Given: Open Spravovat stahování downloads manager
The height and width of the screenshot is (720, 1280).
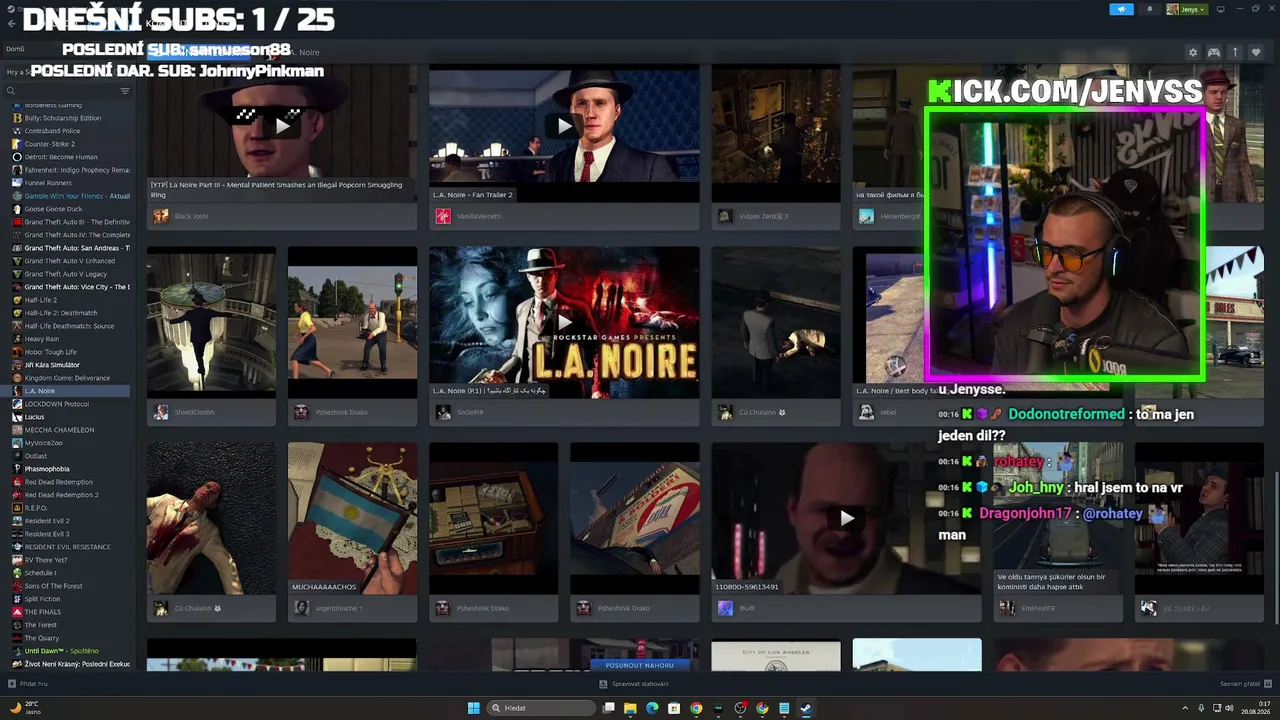Looking at the screenshot, I should pyautogui.click(x=634, y=684).
